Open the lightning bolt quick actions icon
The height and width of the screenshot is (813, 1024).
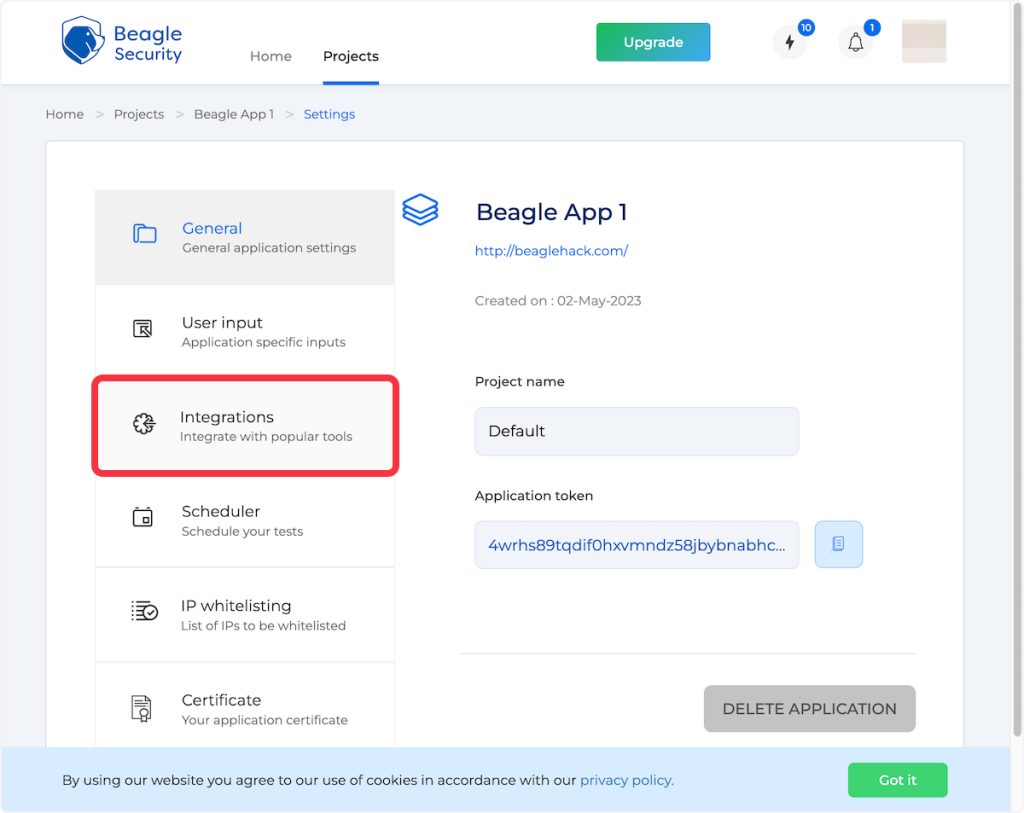tap(789, 43)
